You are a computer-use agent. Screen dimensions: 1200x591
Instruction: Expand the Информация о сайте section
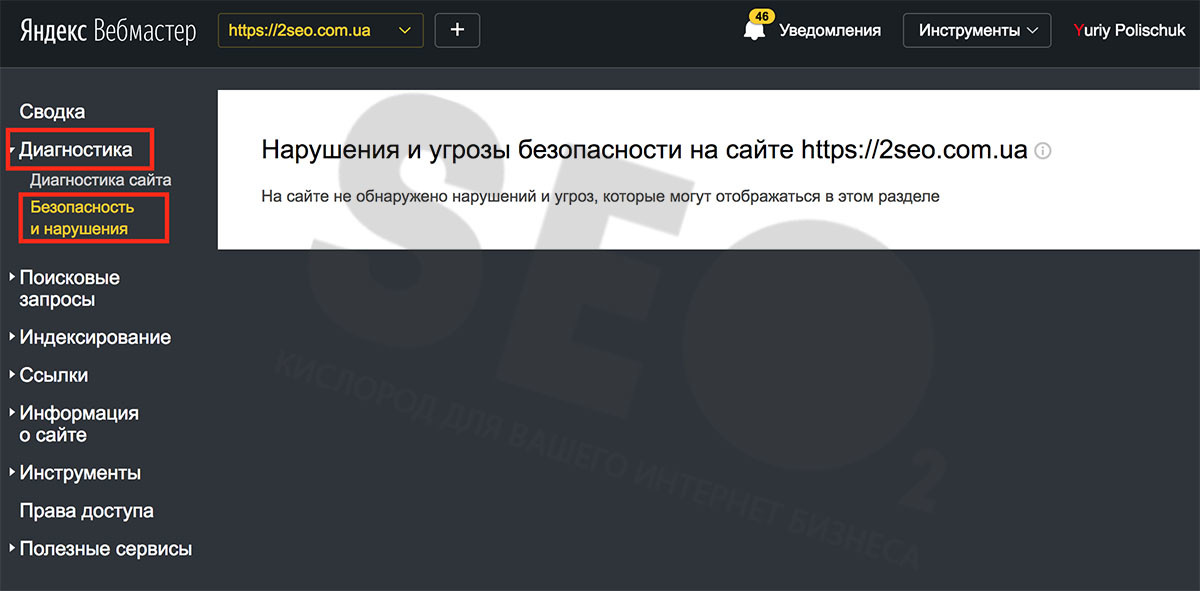[x=78, y=424]
